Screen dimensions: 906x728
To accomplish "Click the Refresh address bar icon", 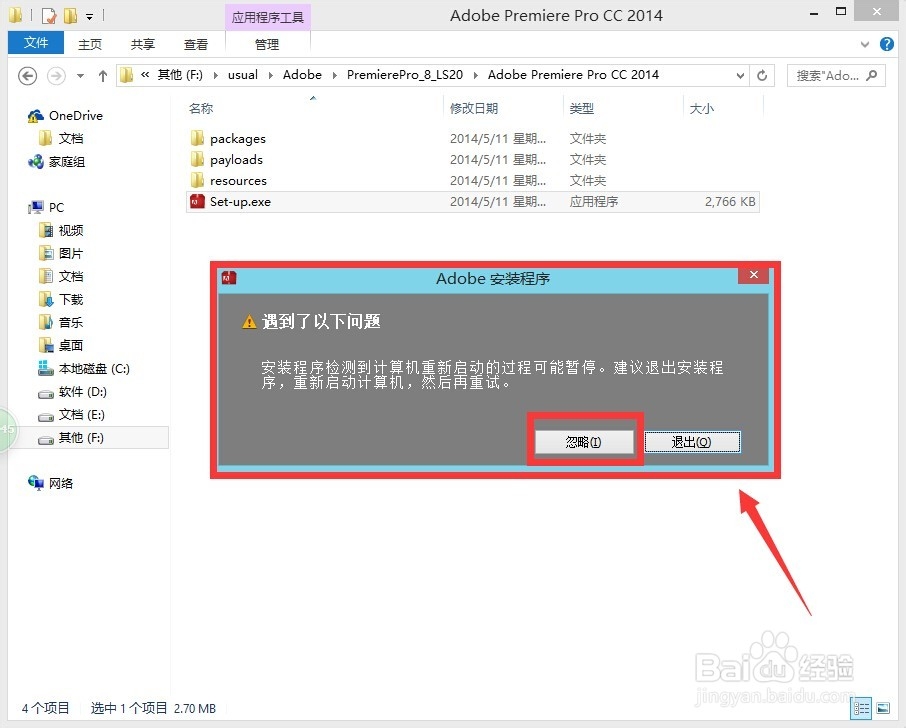I will pyautogui.click(x=763, y=74).
